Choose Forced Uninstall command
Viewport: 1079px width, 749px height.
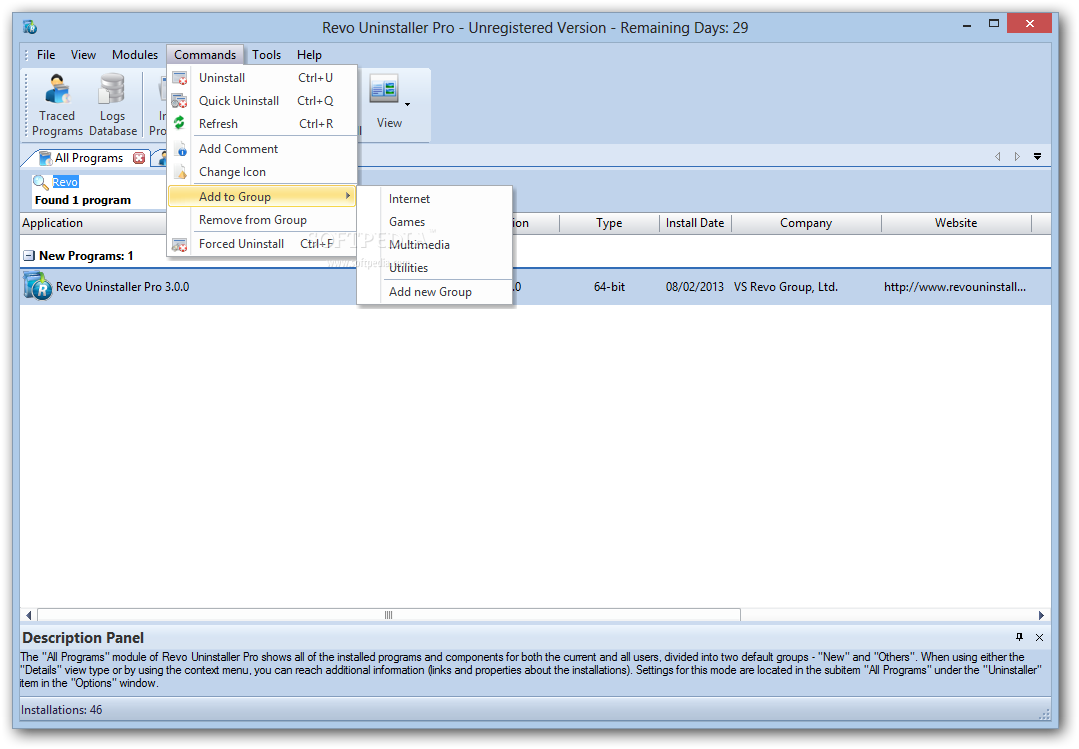(262, 244)
